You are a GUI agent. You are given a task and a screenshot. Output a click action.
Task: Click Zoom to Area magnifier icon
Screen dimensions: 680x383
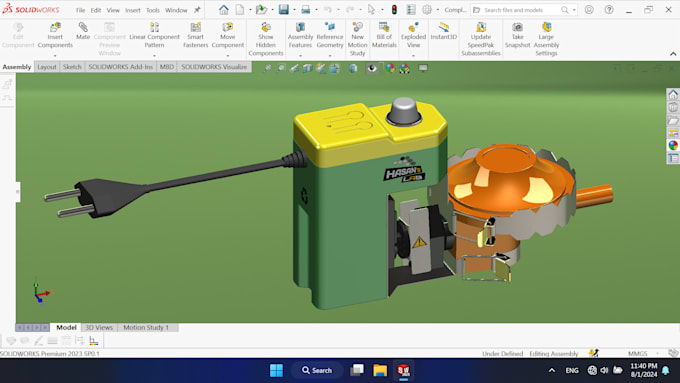tap(281, 68)
